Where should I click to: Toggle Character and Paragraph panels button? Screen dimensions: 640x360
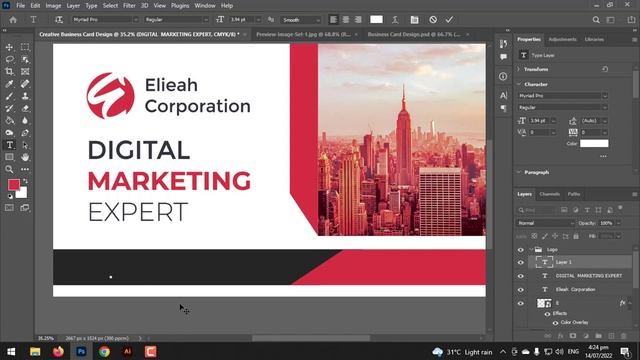(414, 20)
